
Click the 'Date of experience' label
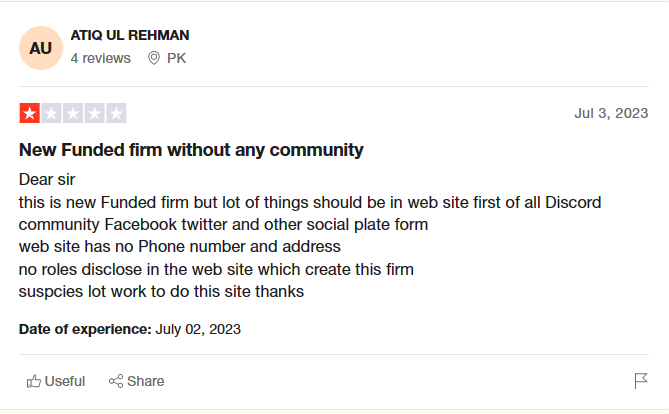click(85, 329)
